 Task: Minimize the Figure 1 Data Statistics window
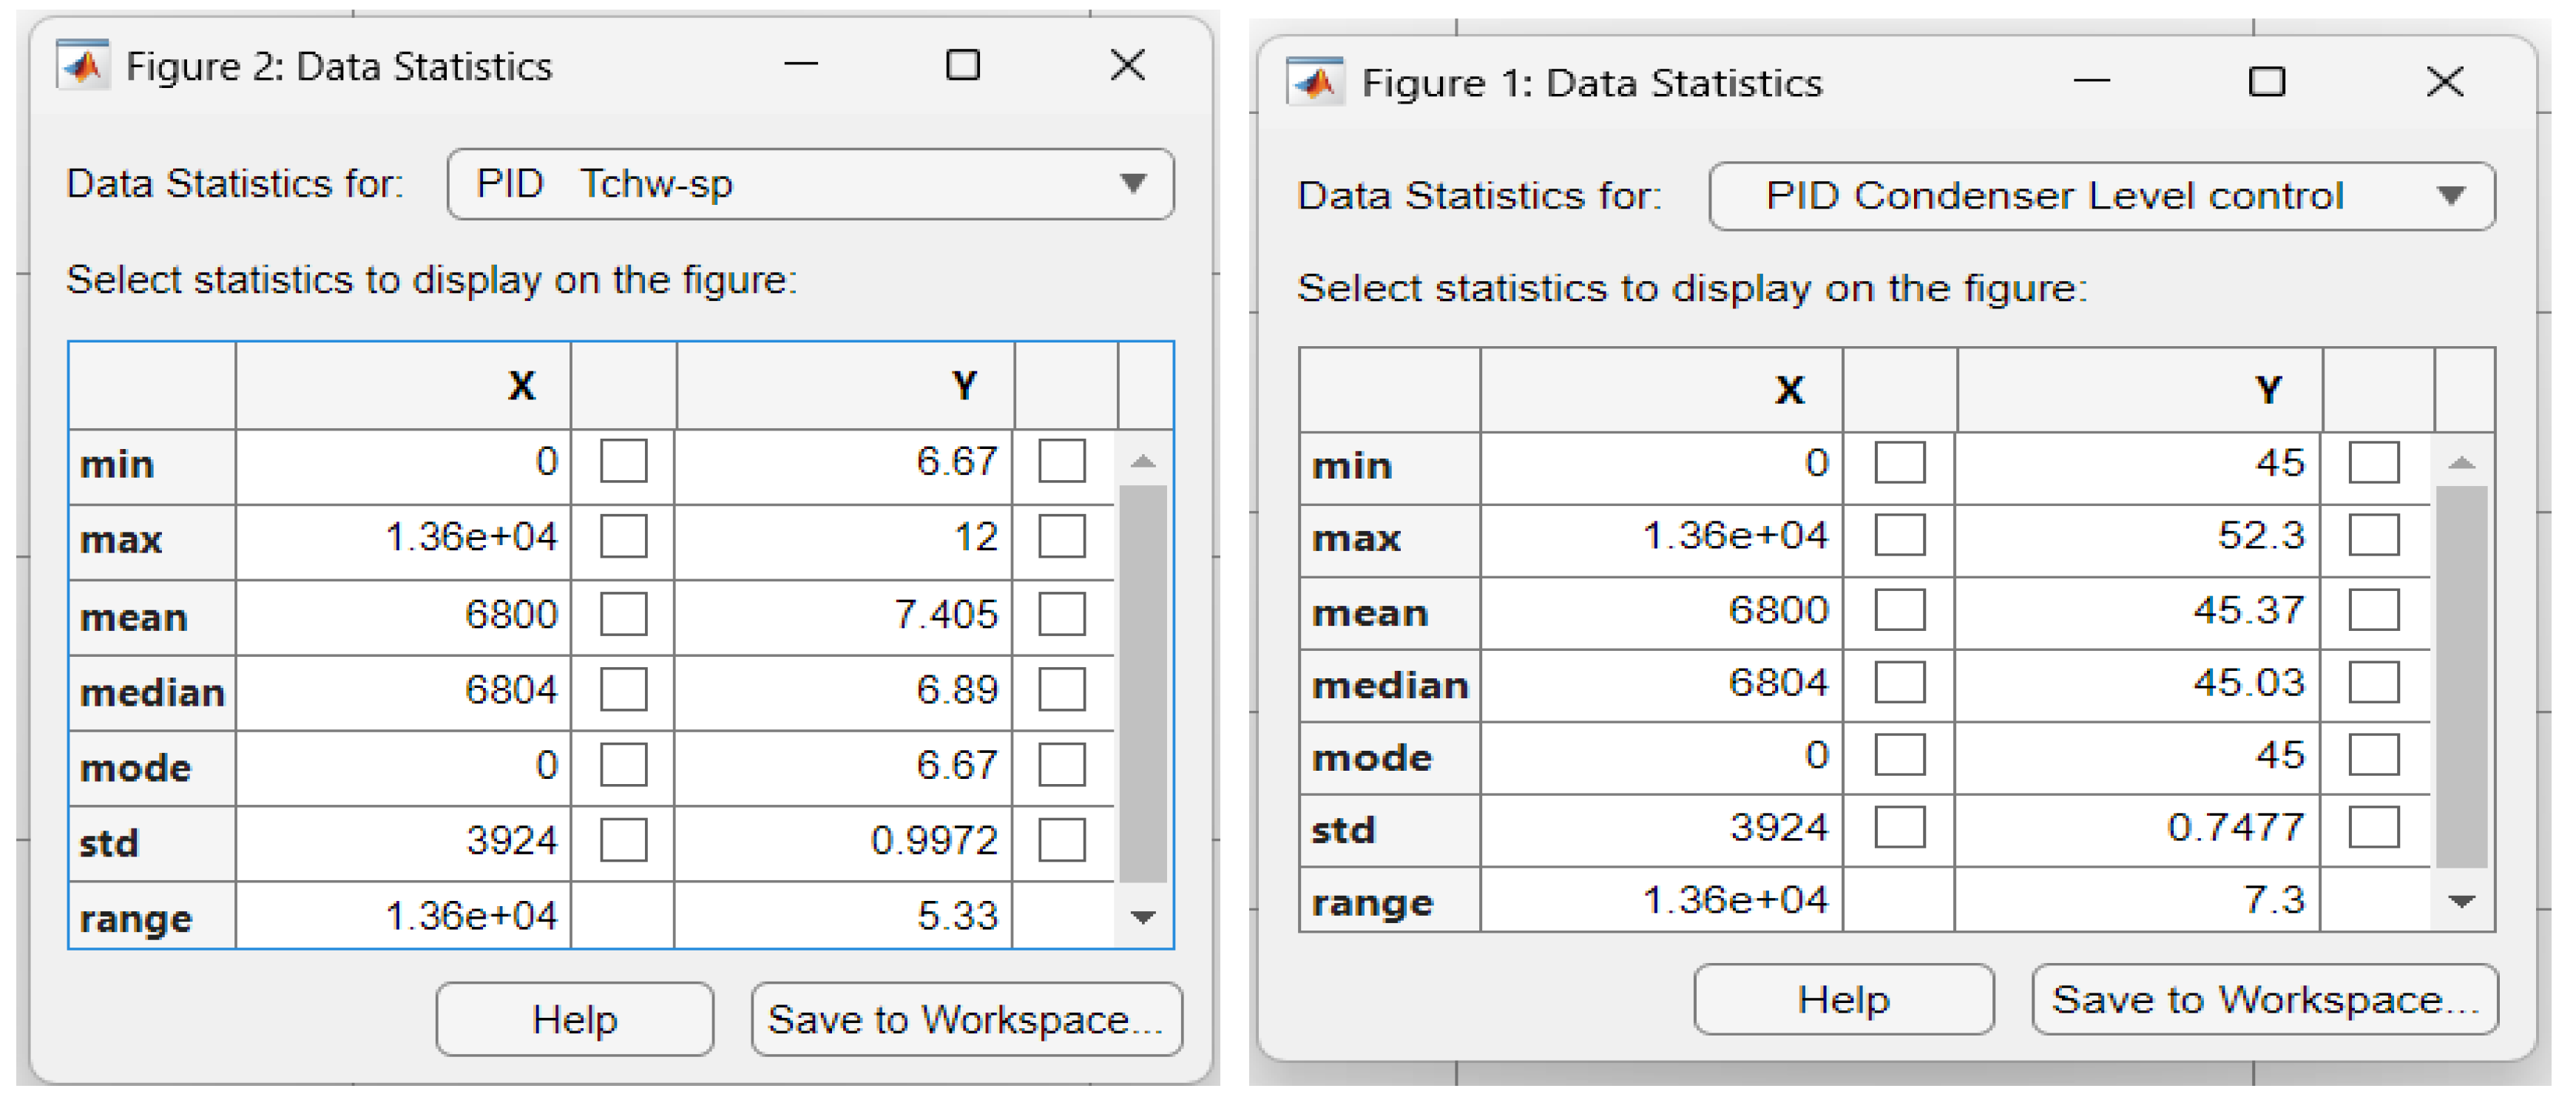[2091, 81]
